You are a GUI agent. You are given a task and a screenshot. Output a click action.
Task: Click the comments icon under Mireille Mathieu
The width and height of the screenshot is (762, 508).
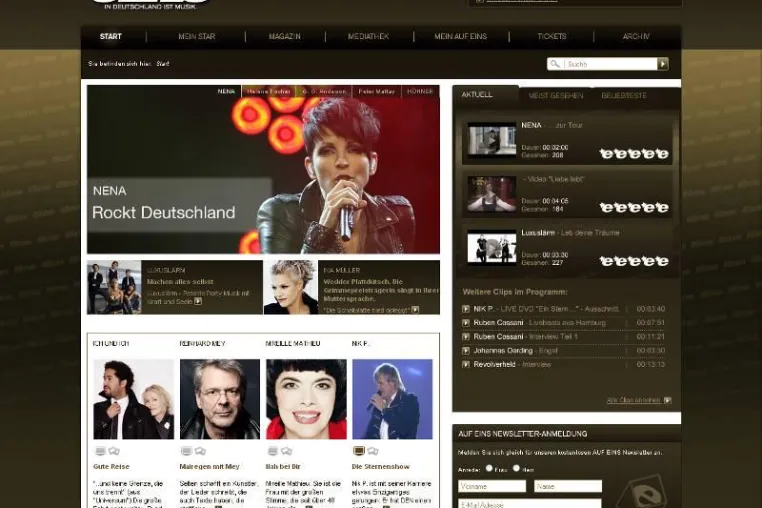(x=287, y=451)
